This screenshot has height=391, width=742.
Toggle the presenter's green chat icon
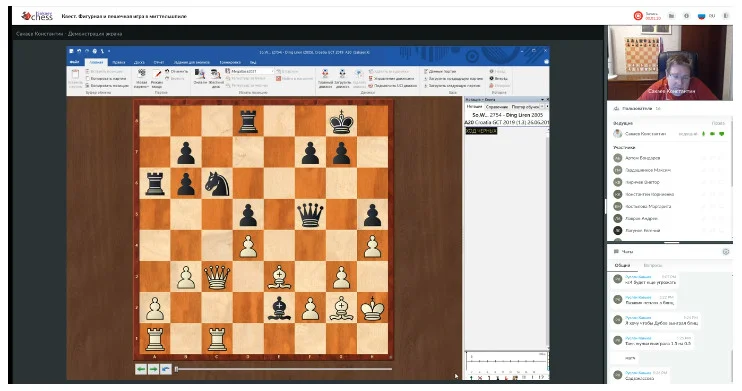point(721,134)
